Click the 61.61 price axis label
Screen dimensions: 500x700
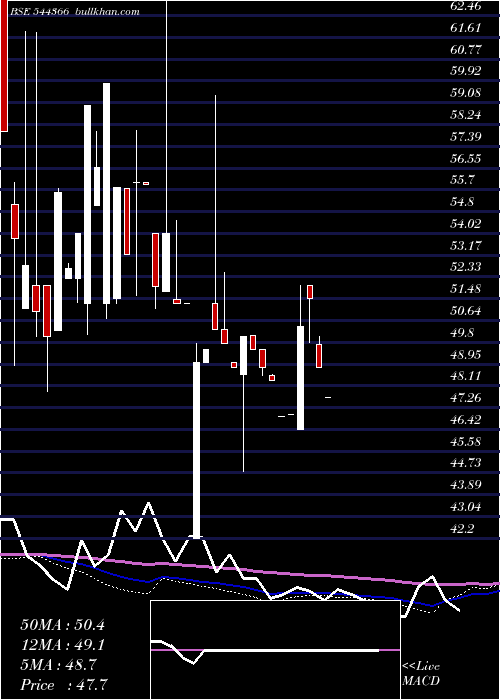pyautogui.click(x=465, y=28)
